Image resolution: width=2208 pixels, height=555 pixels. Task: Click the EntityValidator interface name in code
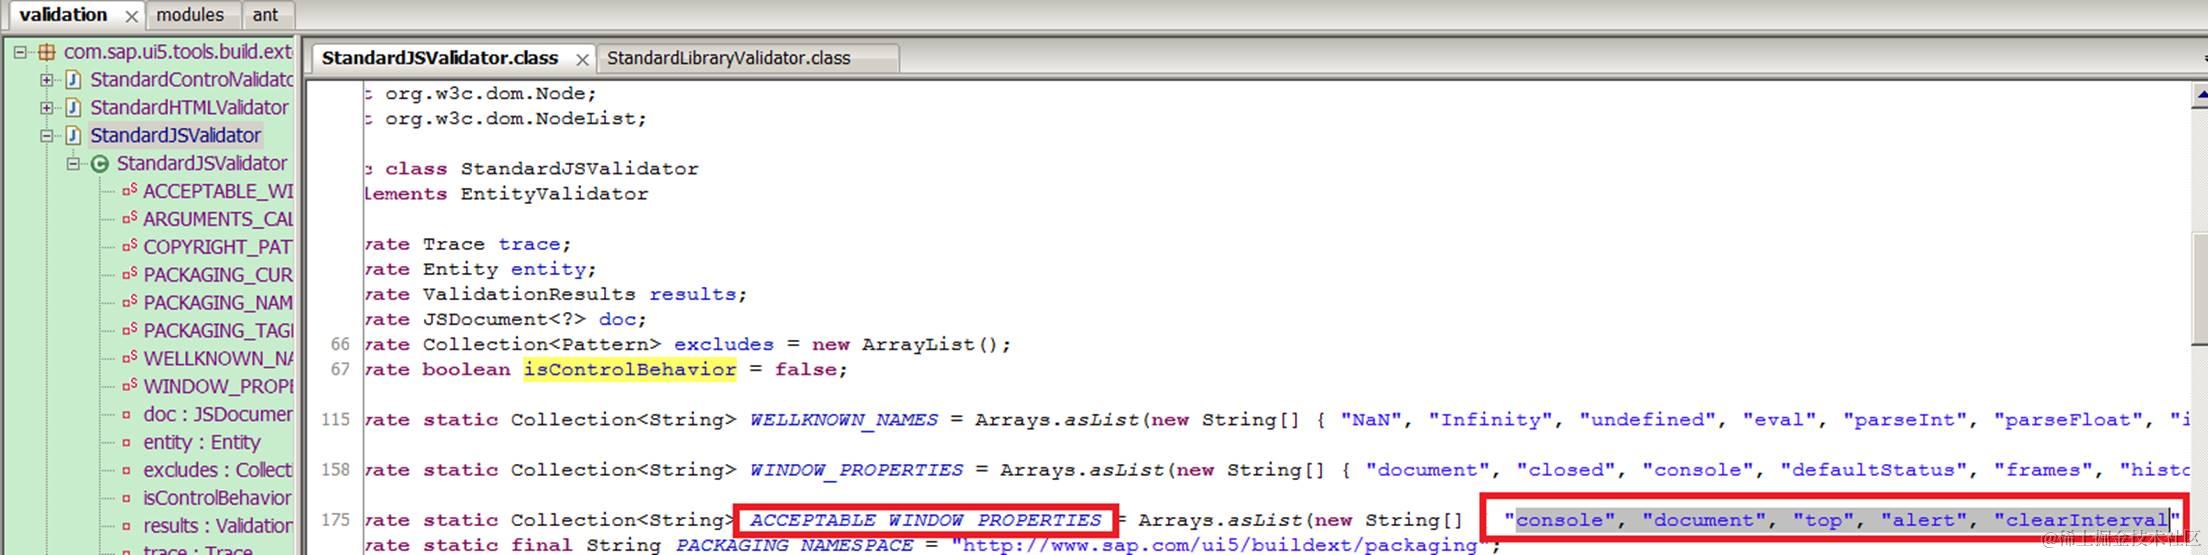[x=554, y=194]
